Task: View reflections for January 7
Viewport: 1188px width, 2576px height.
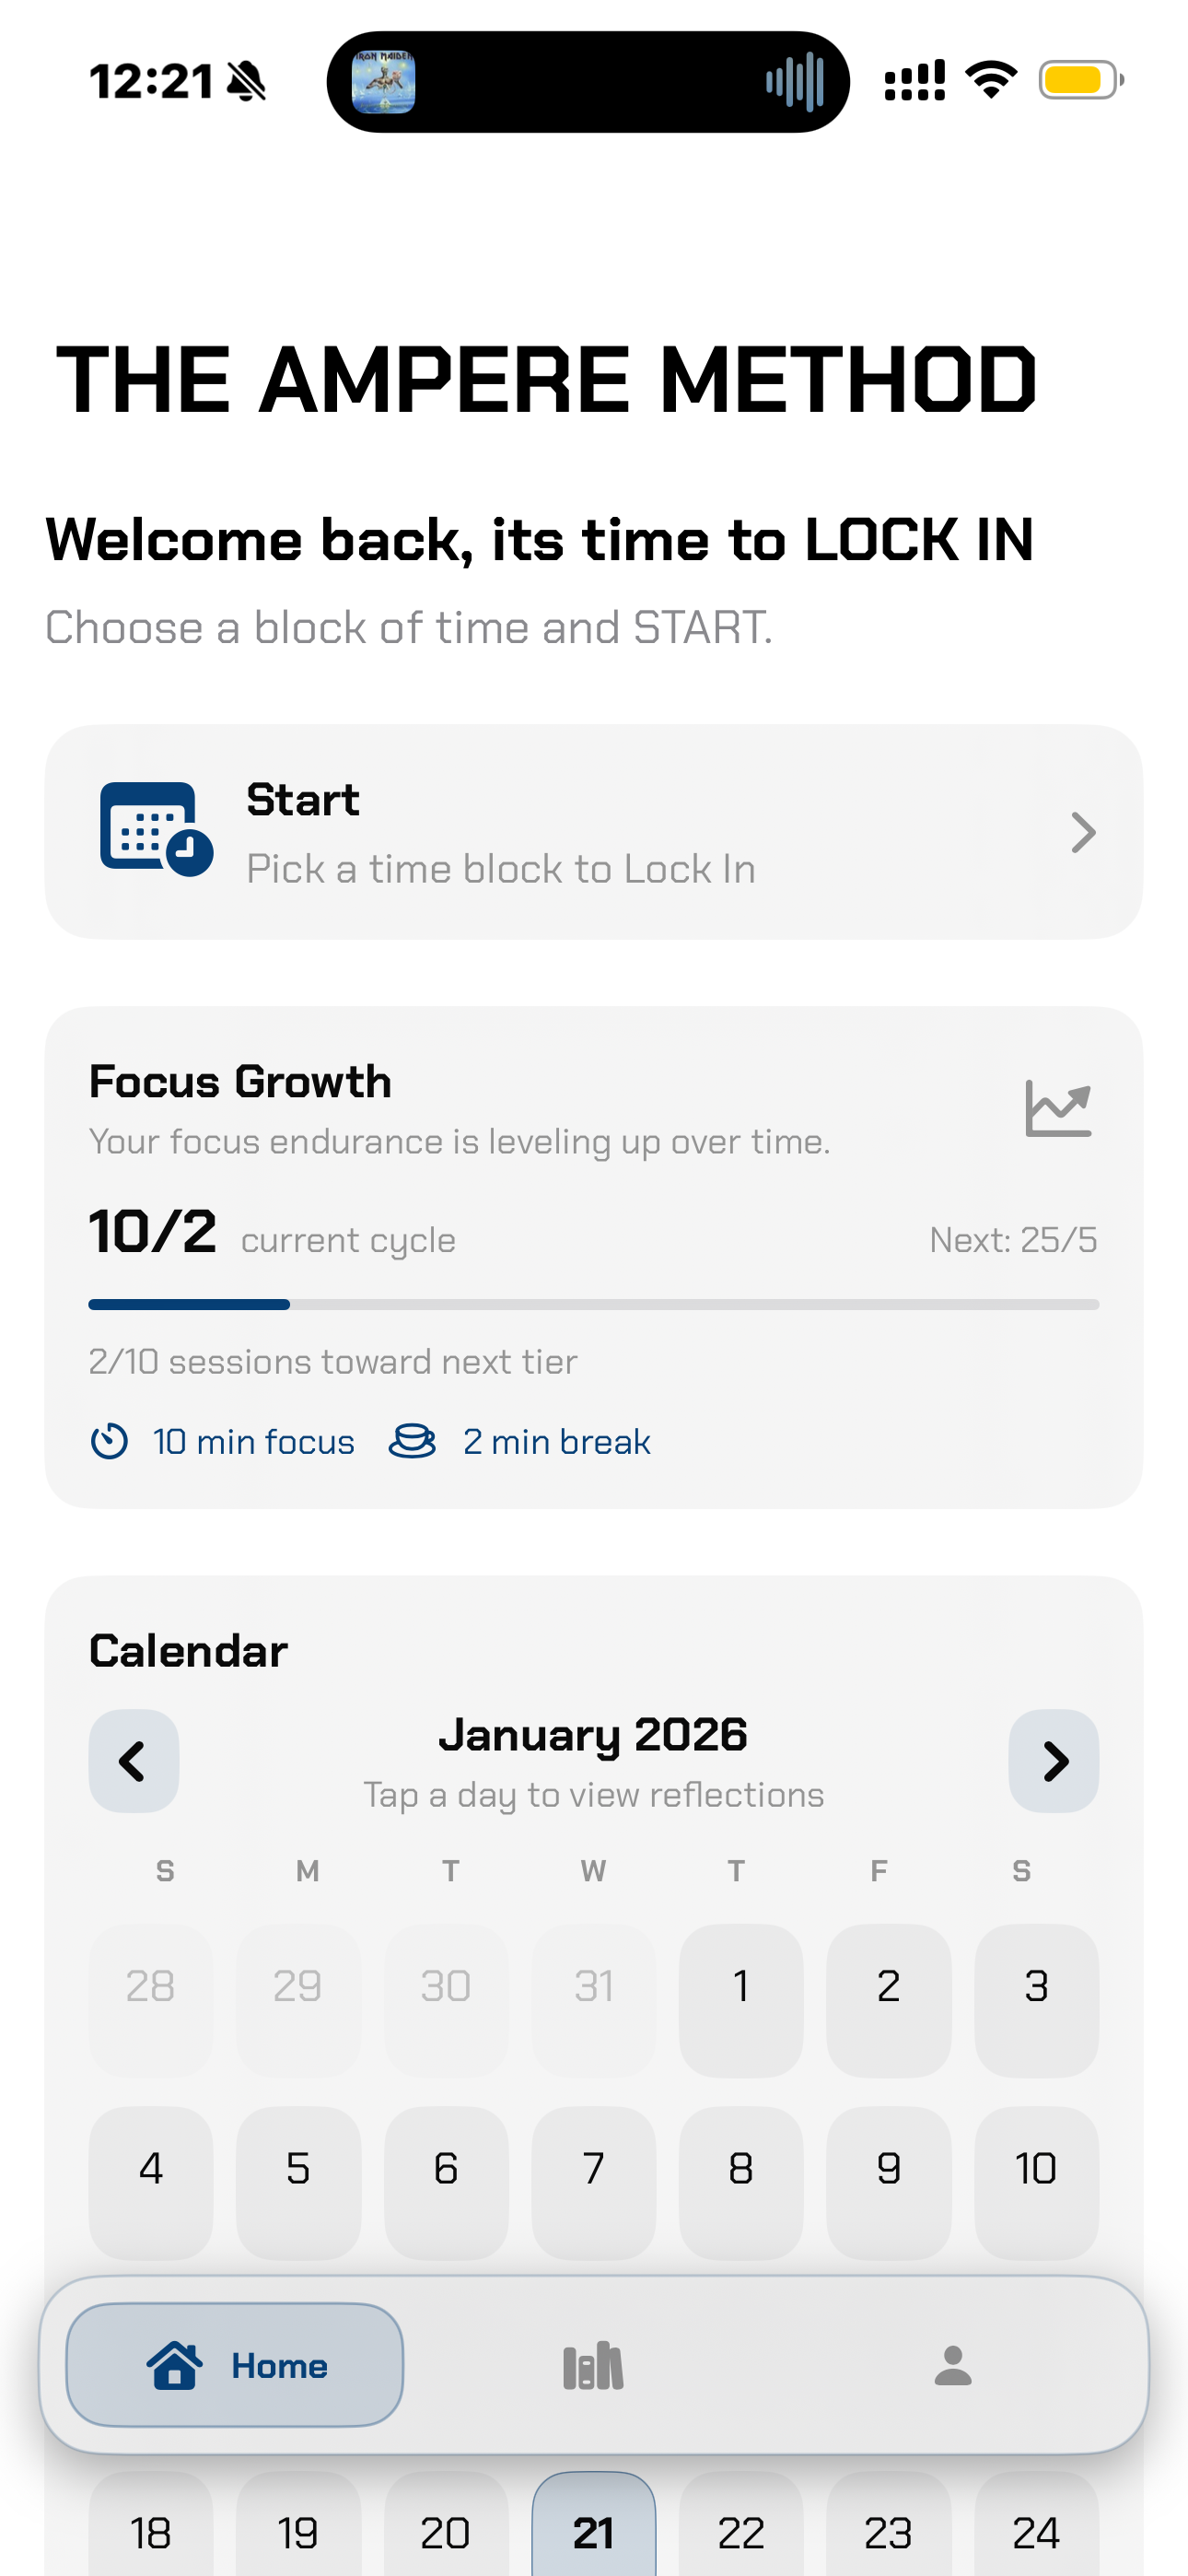Action: pos(594,2169)
